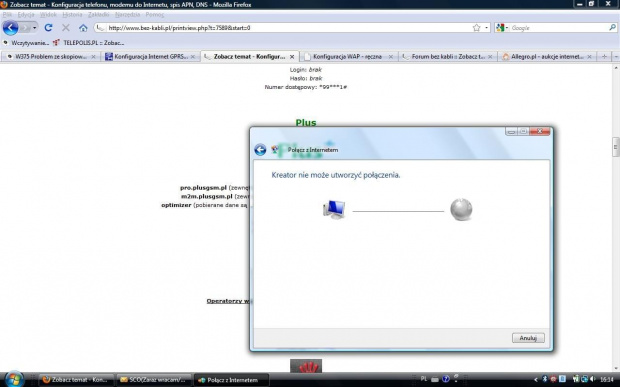Click the back arrow in the connection wizard
The image size is (620, 387).
[x=260, y=150]
